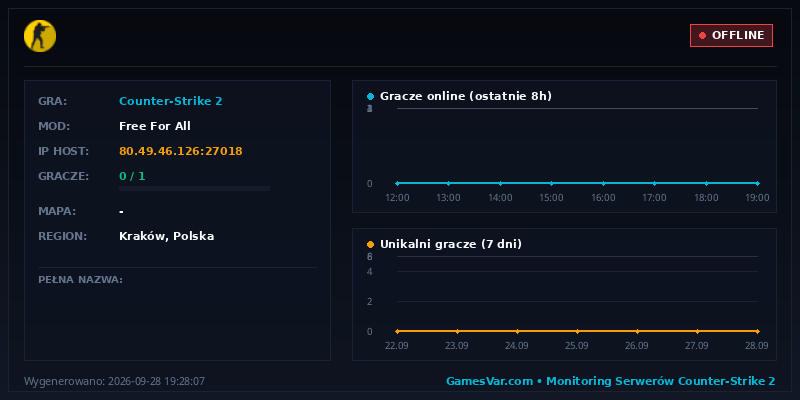Image resolution: width=800 pixels, height=400 pixels.
Task: Click the 18:00 data point on online chart
Action: click(706, 183)
